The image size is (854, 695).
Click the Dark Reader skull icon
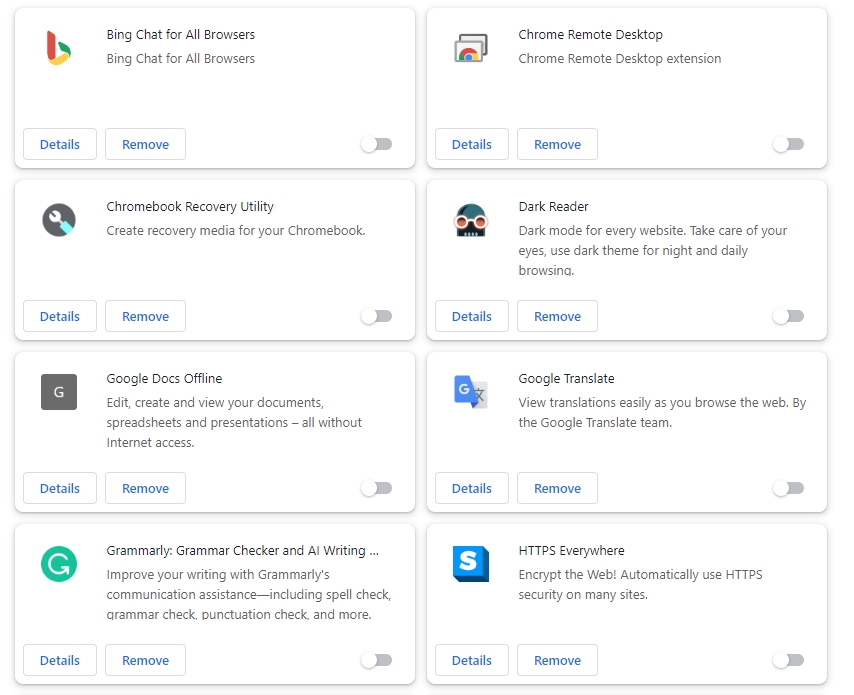[470, 219]
